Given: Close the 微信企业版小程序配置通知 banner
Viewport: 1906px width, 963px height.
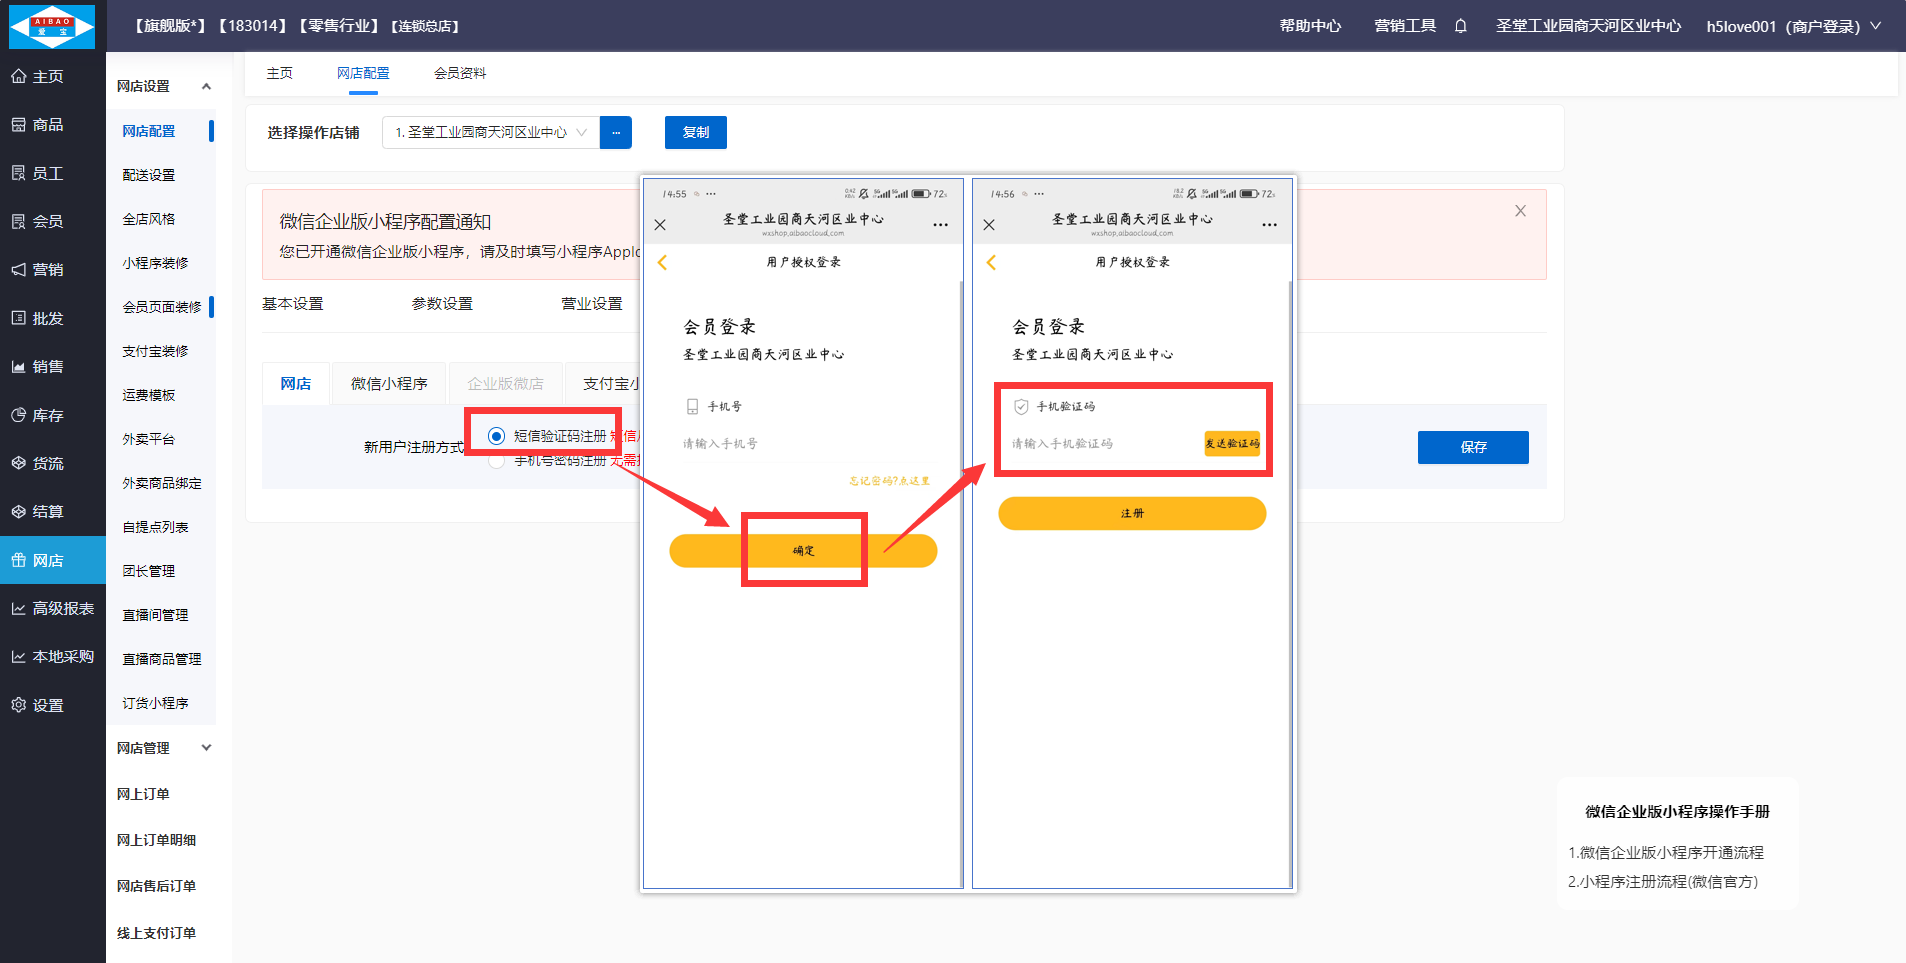Looking at the screenshot, I should (1520, 211).
